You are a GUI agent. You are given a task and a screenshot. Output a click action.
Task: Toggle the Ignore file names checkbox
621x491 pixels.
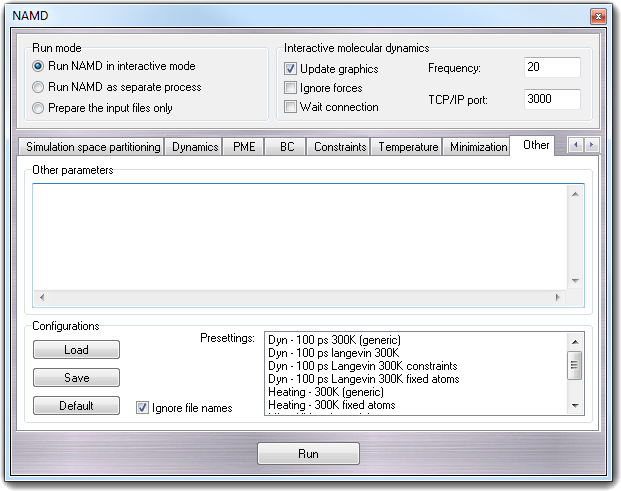point(142,407)
